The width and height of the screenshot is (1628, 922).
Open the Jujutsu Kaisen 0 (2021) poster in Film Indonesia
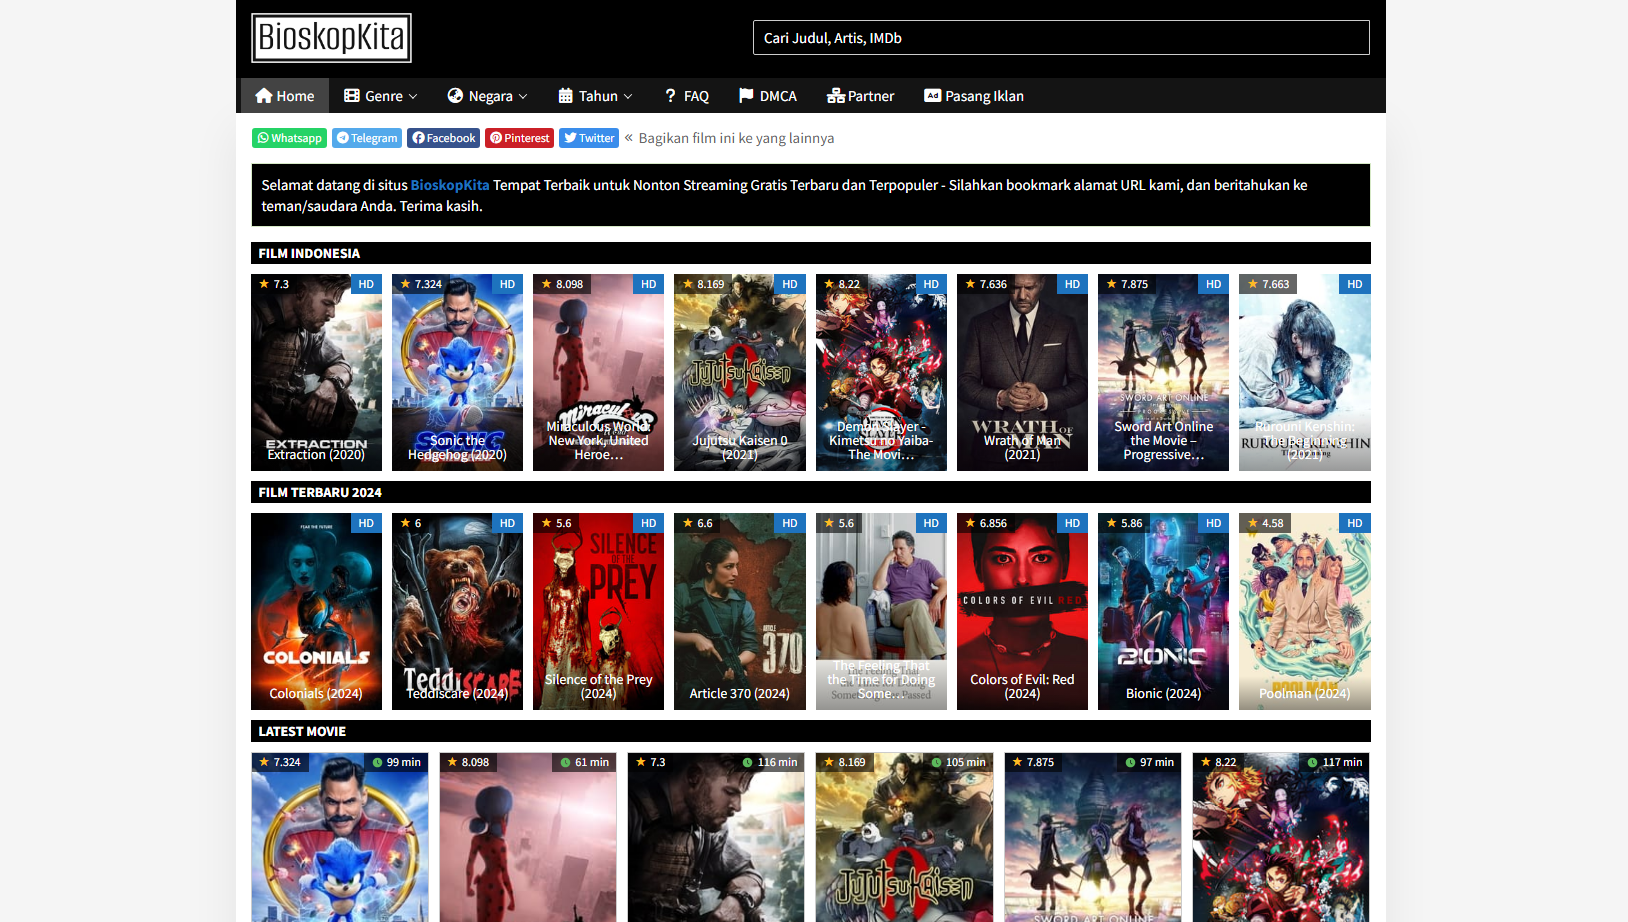coord(739,372)
